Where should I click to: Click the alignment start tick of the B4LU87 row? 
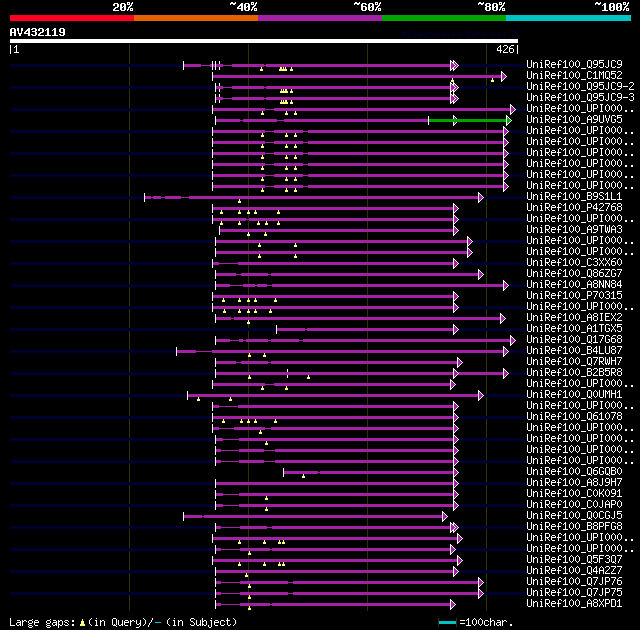(x=176, y=351)
